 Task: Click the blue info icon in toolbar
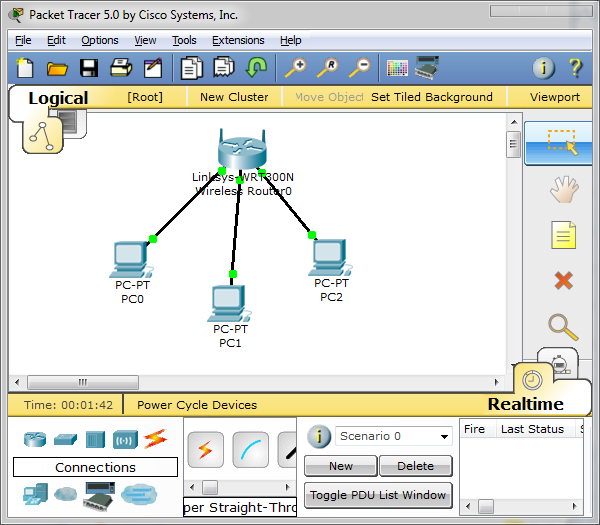coord(544,68)
